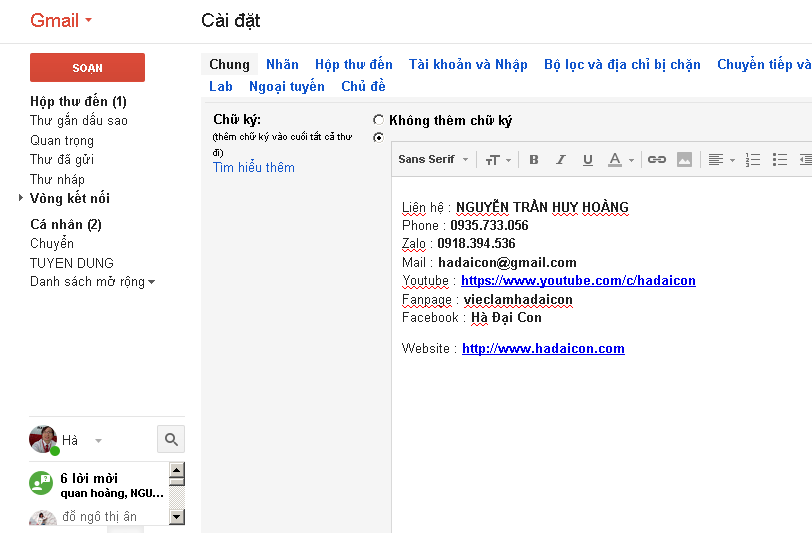Open the Tìm hiểu thêm link

tap(254, 167)
